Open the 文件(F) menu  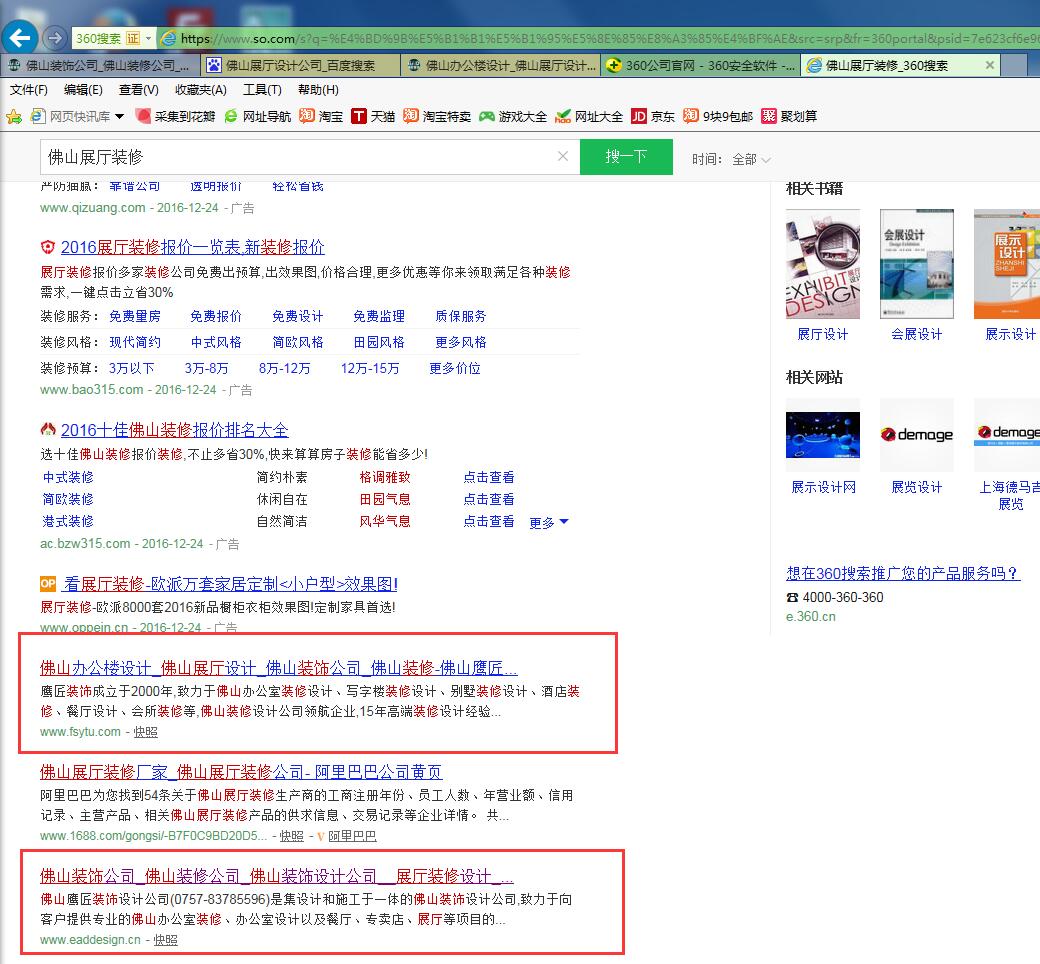click(x=29, y=90)
